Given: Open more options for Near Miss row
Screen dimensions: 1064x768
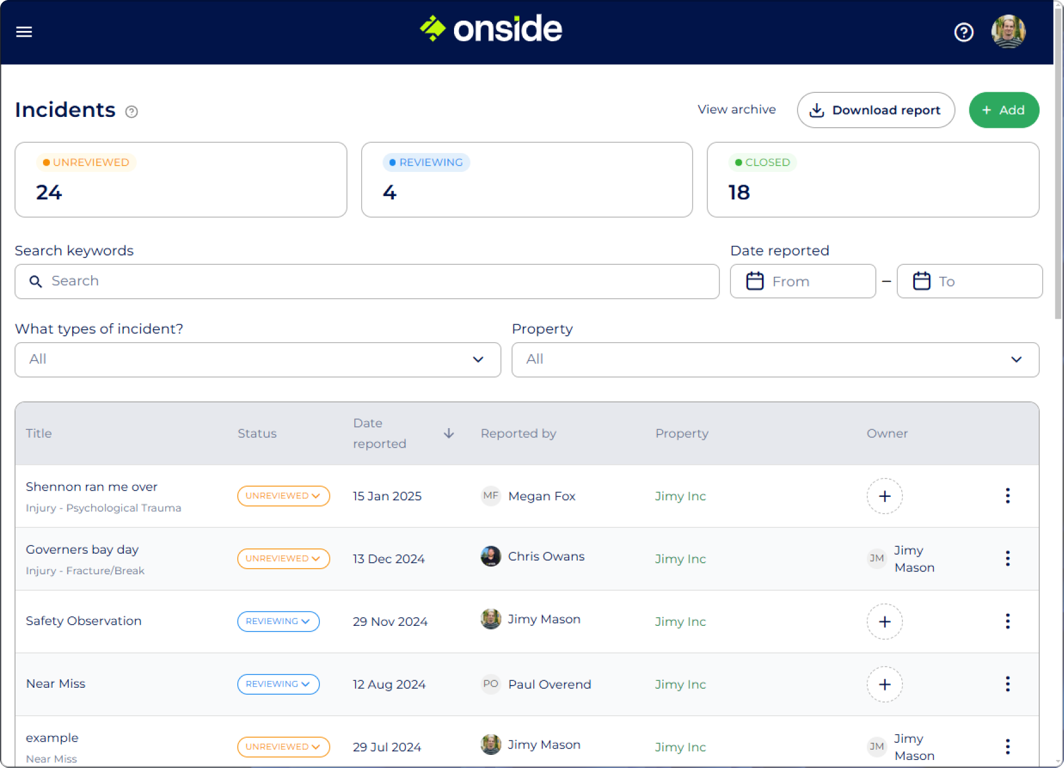Looking at the screenshot, I should (x=1007, y=684).
